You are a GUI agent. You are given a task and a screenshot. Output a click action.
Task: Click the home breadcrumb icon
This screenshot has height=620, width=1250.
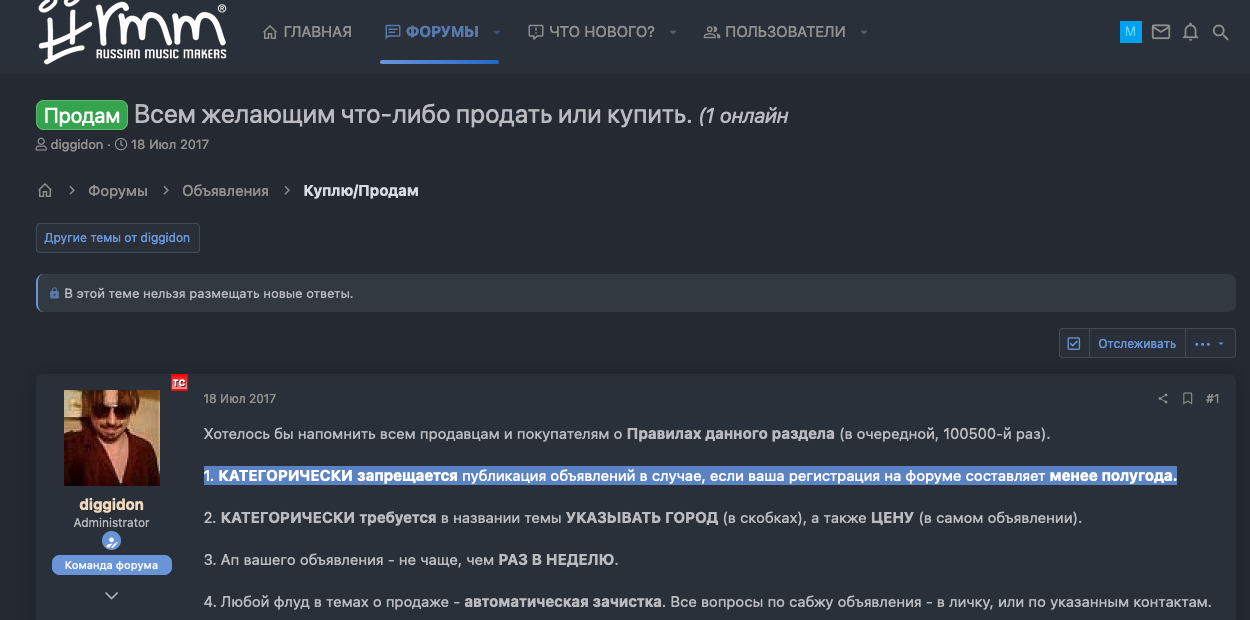pos(45,191)
